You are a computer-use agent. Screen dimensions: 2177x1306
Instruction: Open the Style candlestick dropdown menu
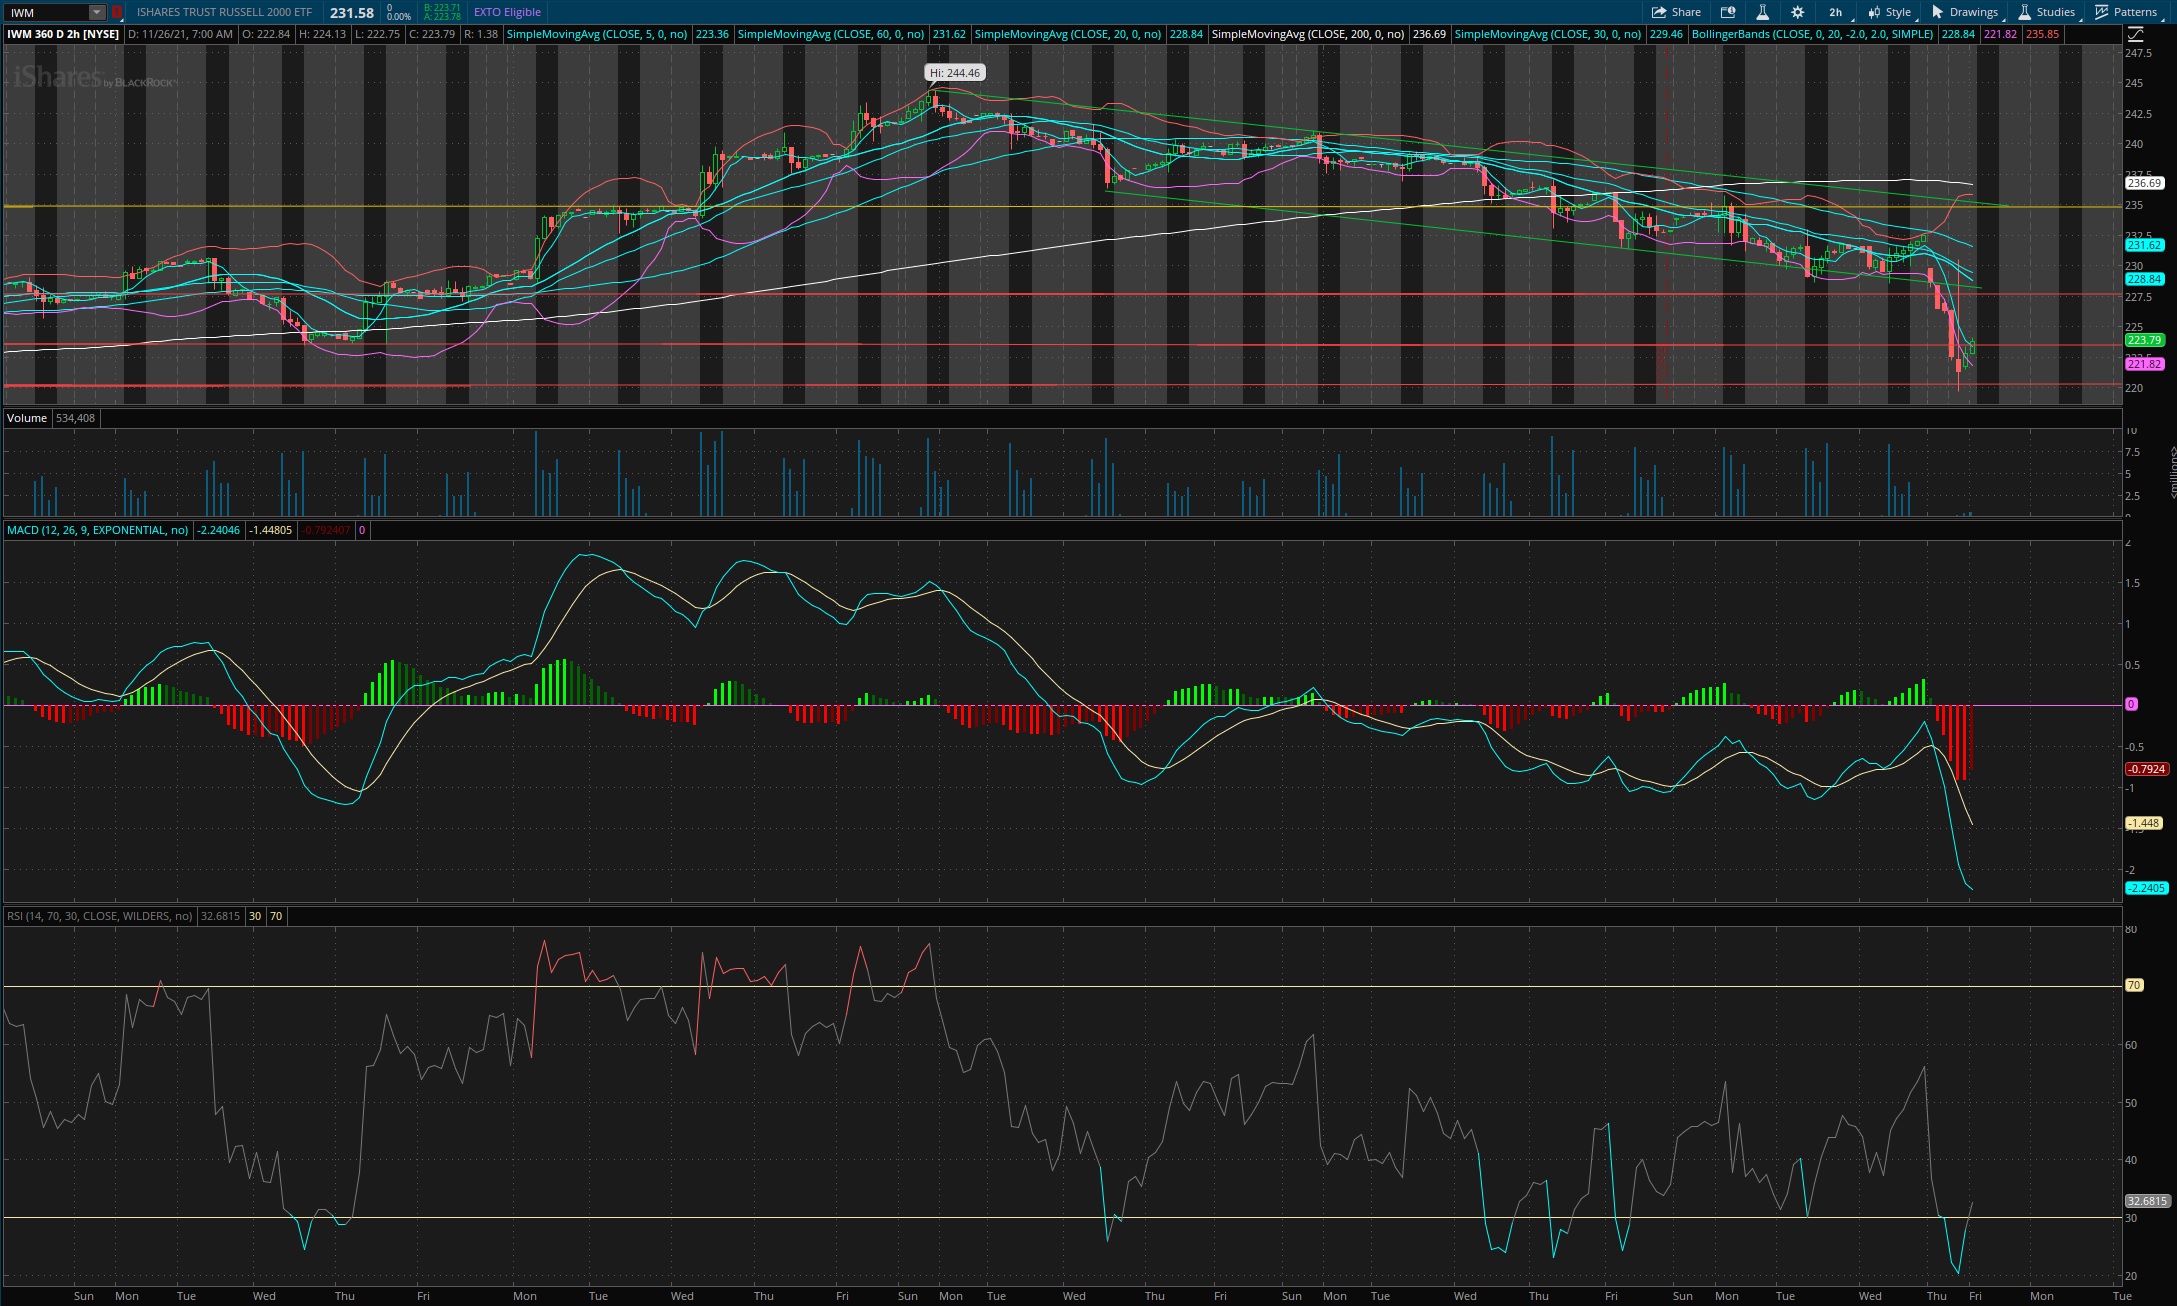pos(1889,12)
